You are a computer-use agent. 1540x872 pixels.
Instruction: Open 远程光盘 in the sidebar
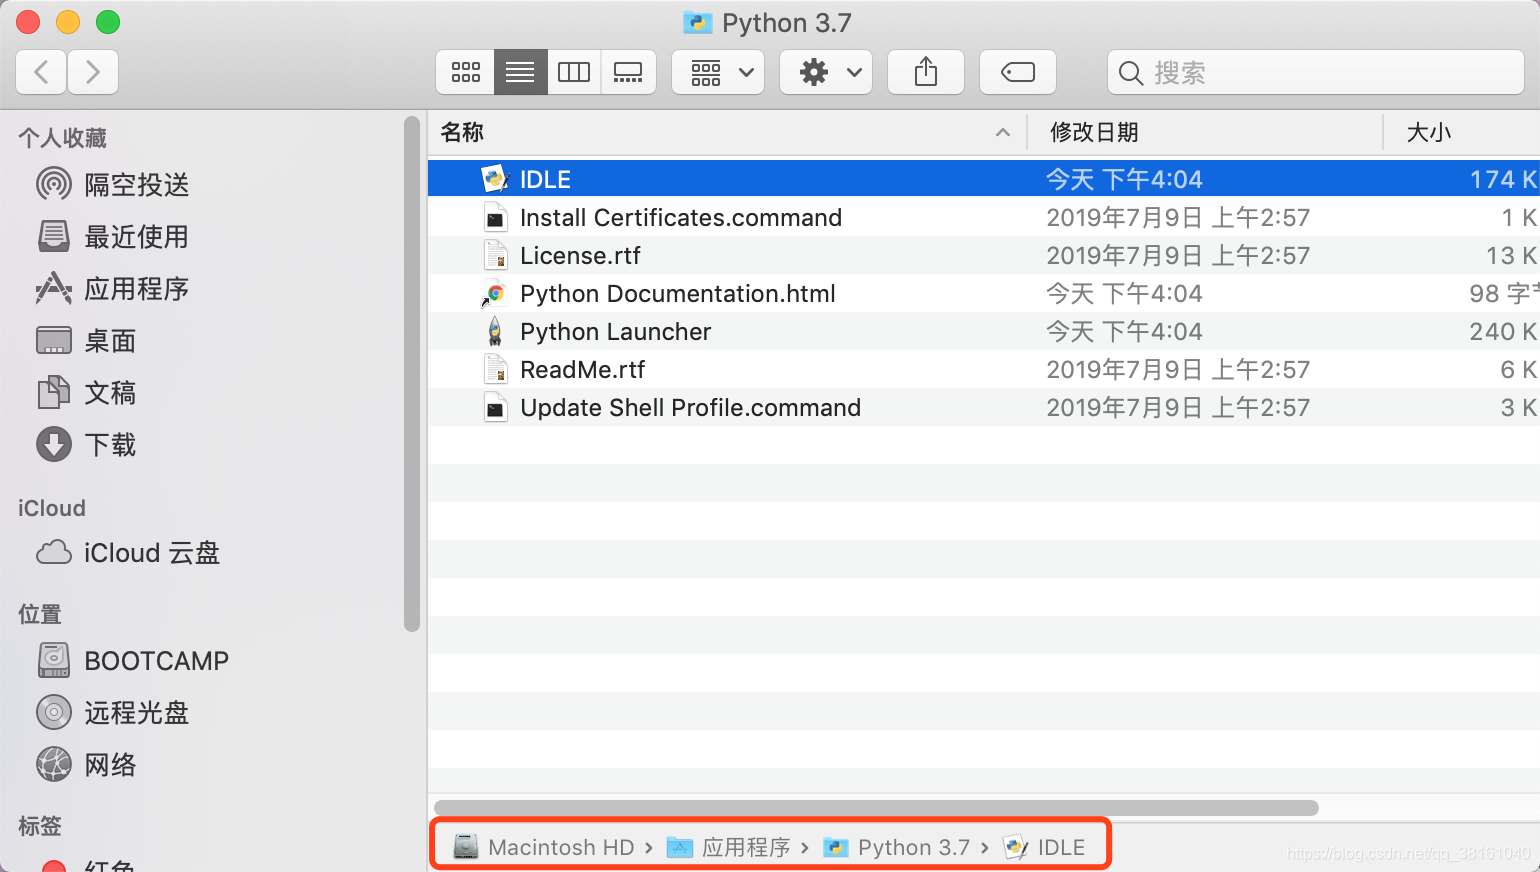click(x=137, y=712)
